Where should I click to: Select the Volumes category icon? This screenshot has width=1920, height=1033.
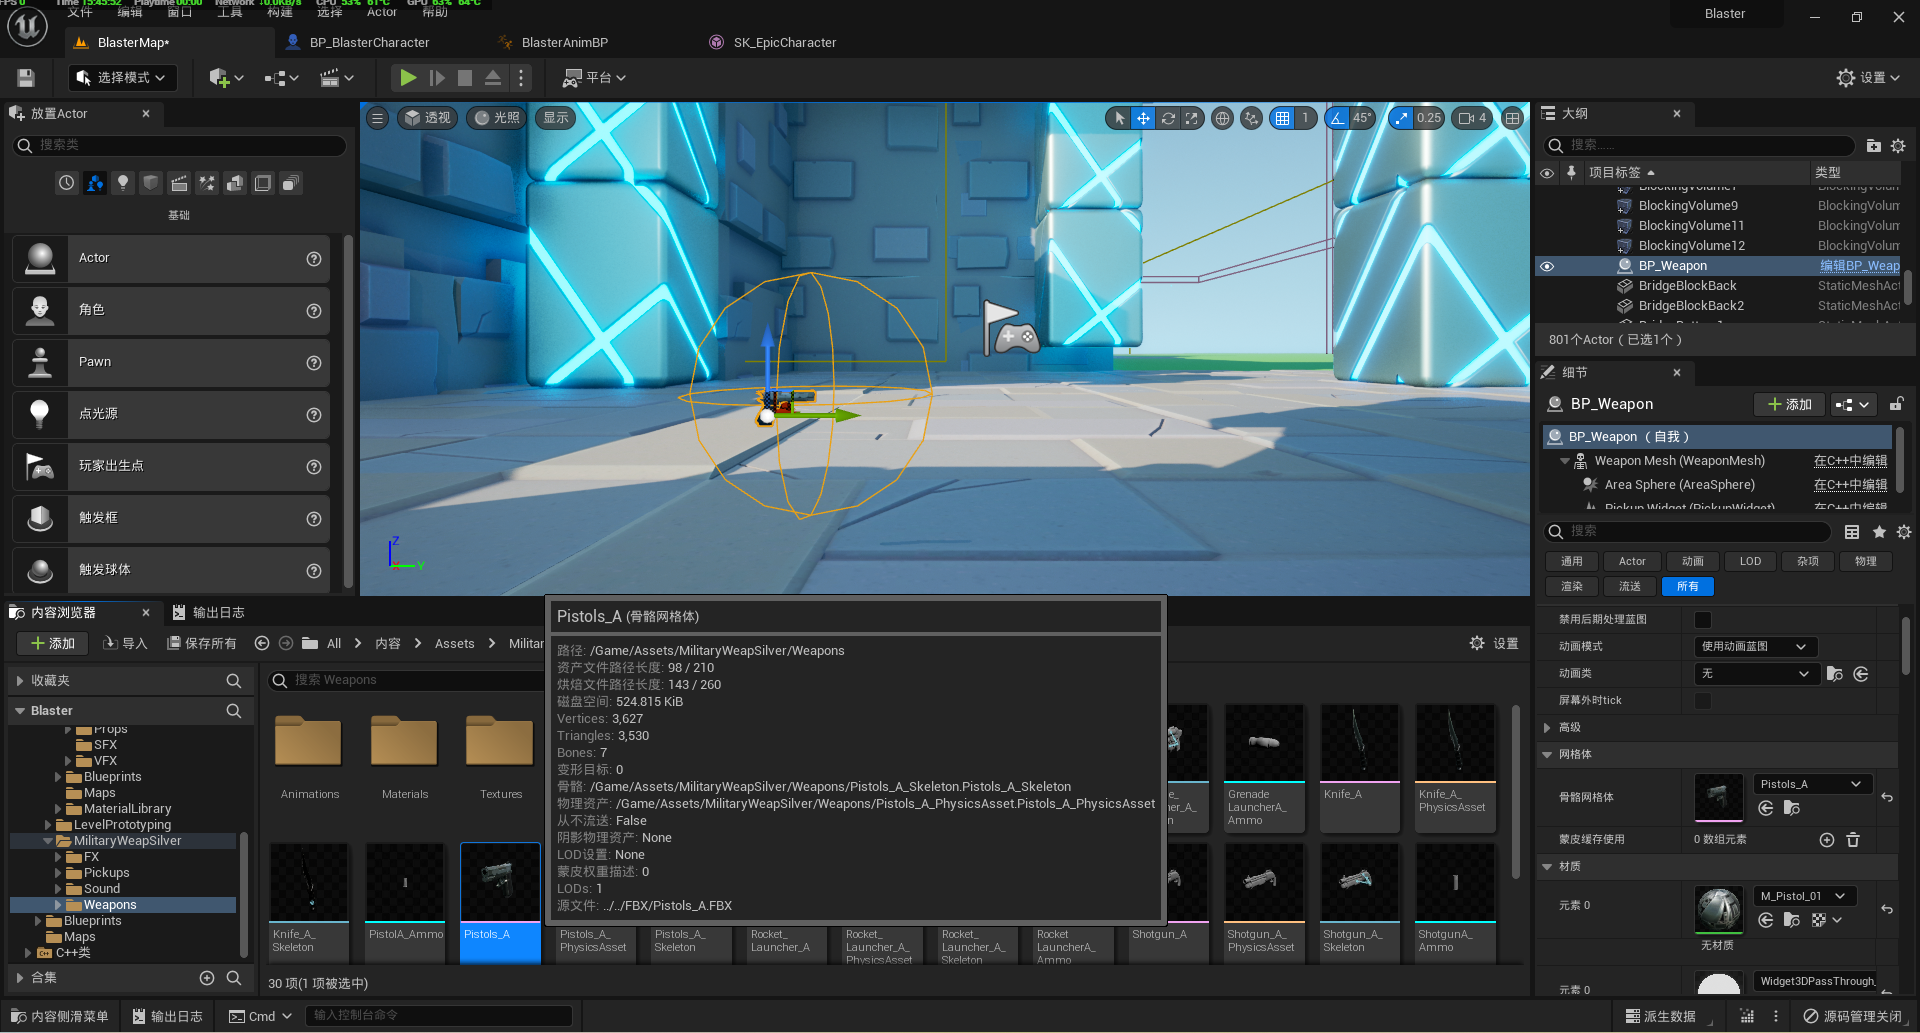263,183
